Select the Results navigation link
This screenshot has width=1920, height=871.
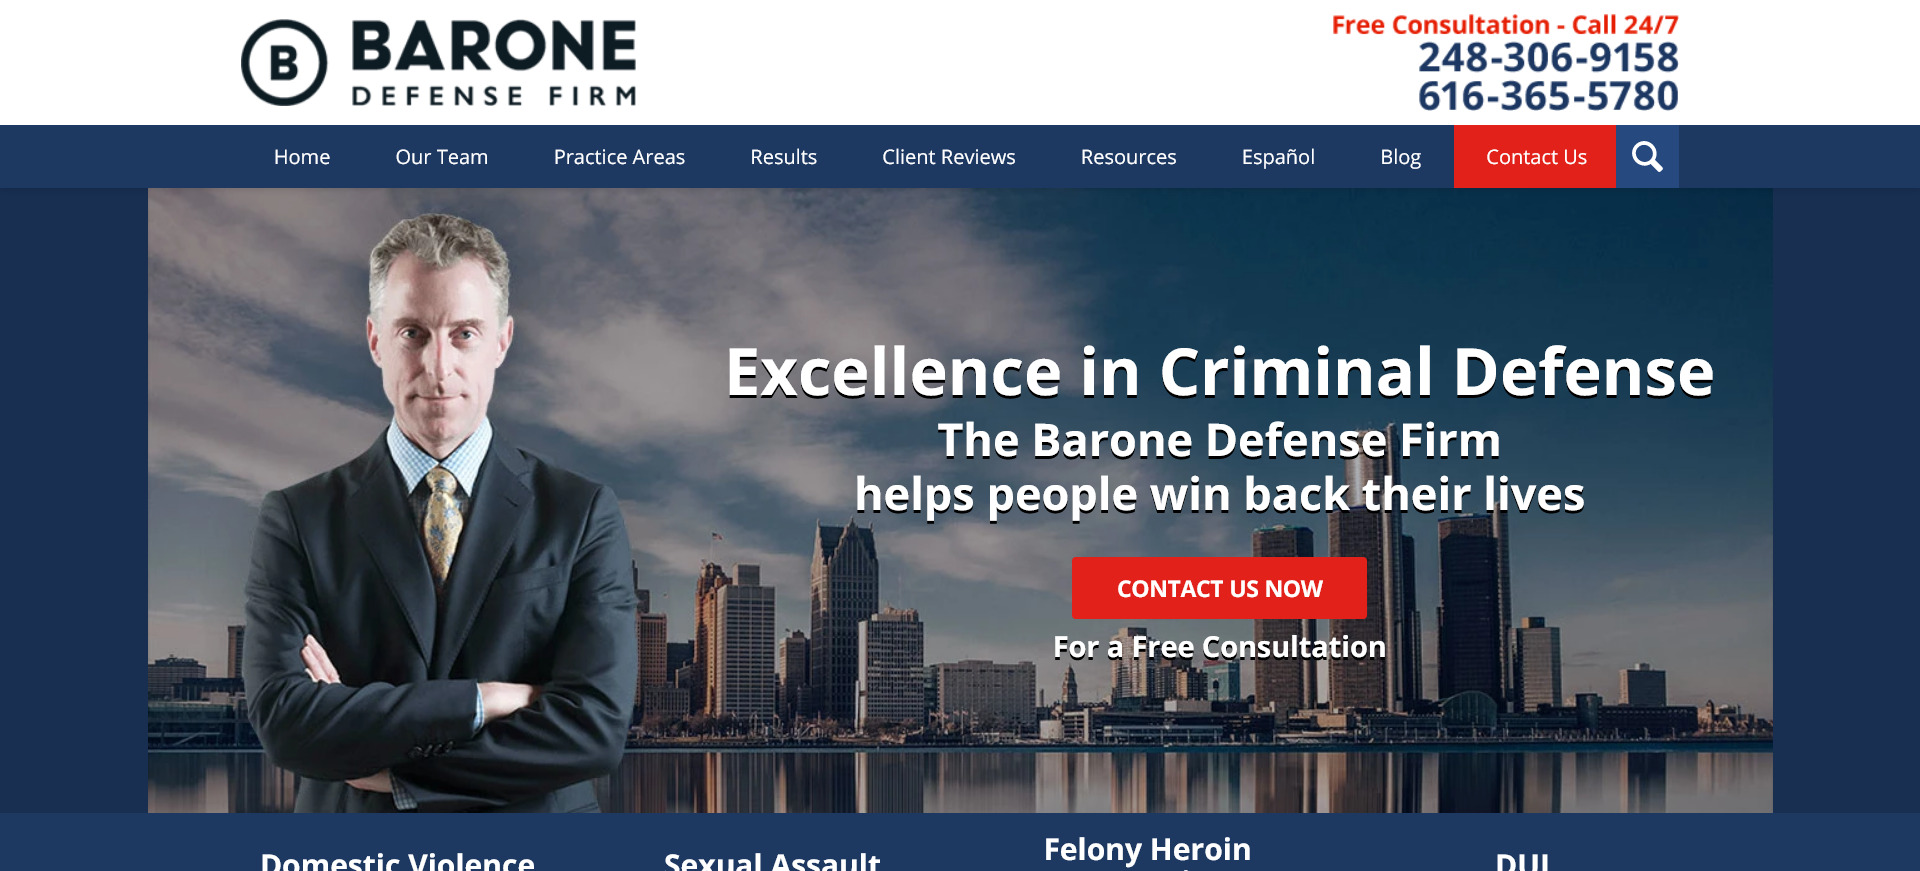(784, 157)
